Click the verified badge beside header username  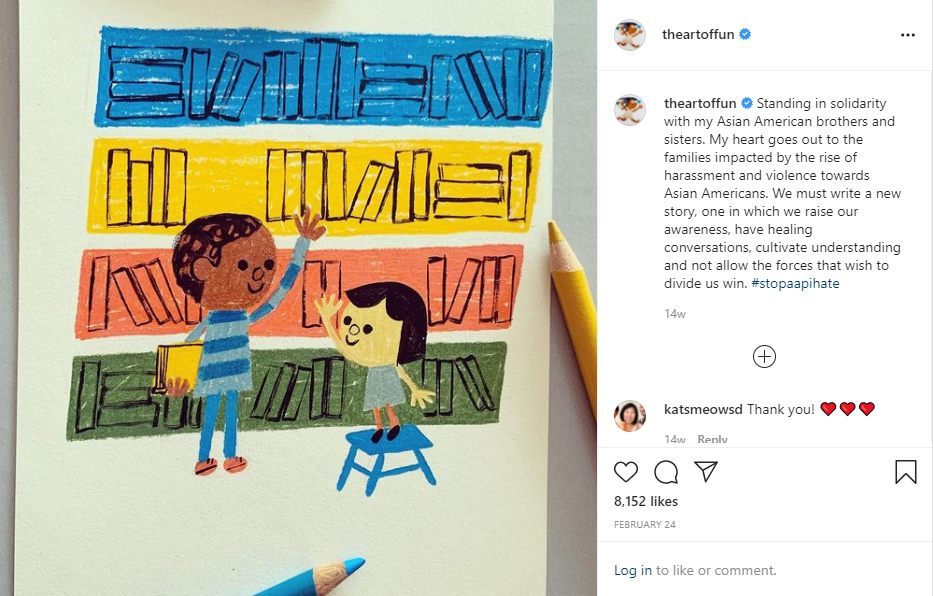pyautogui.click(x=744, y=34)
